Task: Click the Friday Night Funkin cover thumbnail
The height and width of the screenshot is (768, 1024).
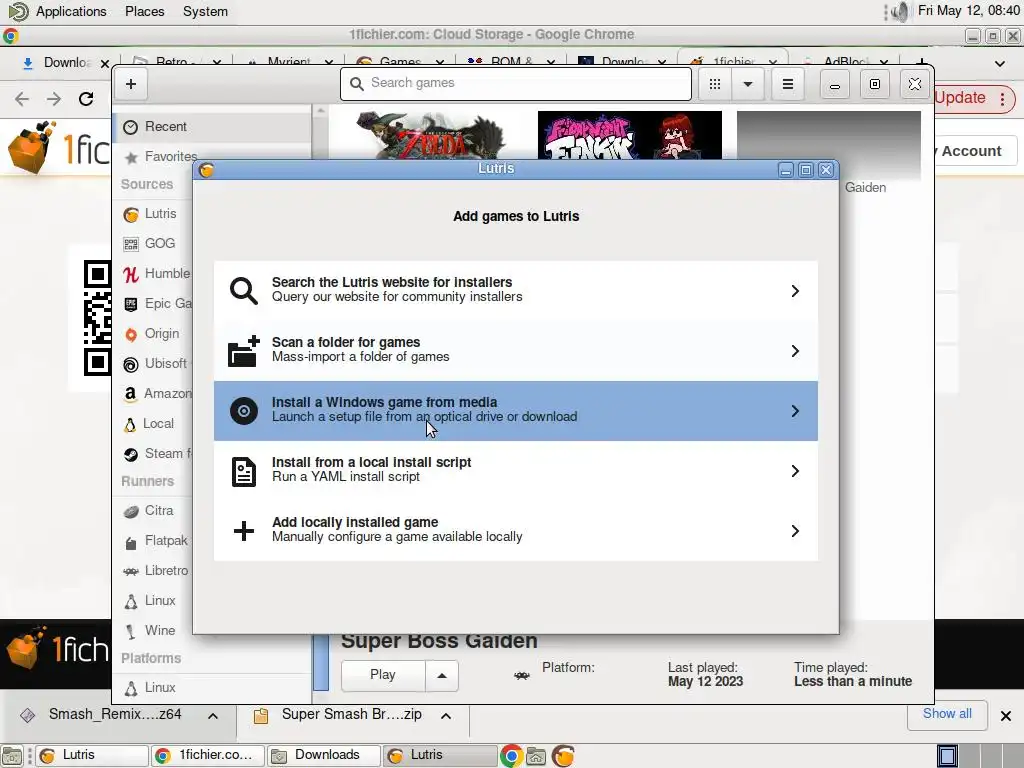Action: [630, 135]
